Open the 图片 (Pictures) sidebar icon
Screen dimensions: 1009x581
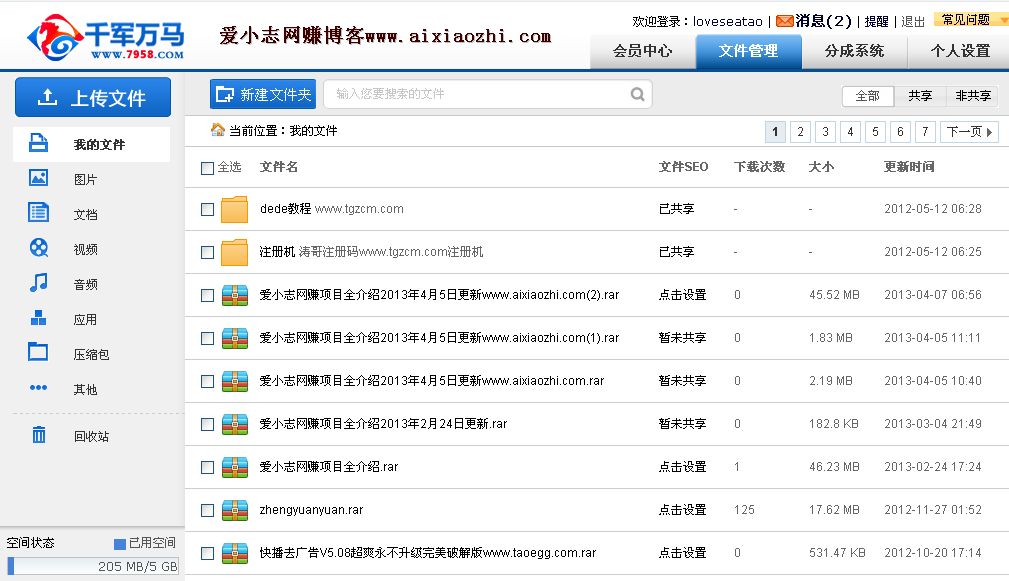(x=39, y=178)
